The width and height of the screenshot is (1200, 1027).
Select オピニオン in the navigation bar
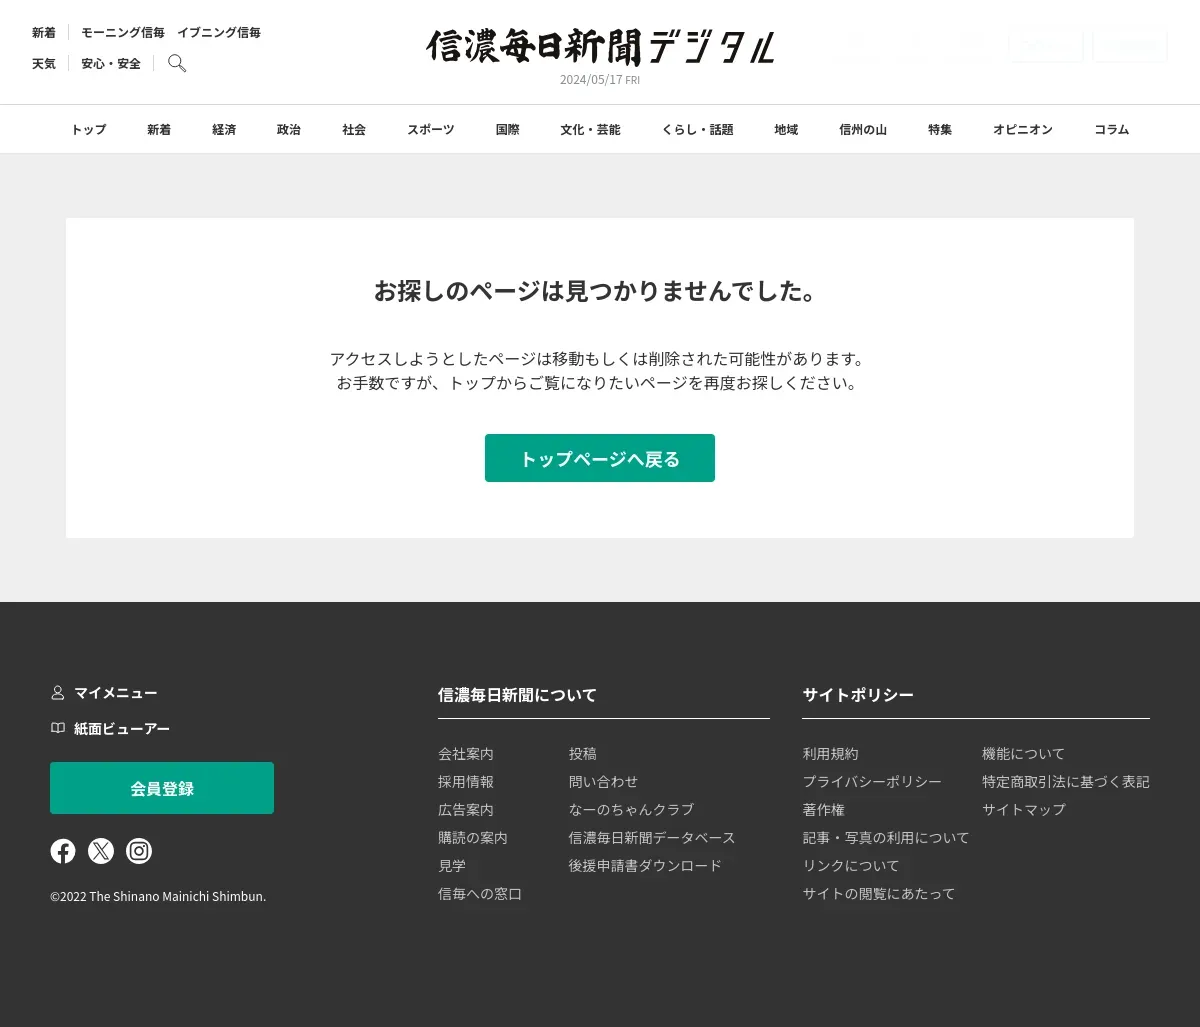point(1023,130)
